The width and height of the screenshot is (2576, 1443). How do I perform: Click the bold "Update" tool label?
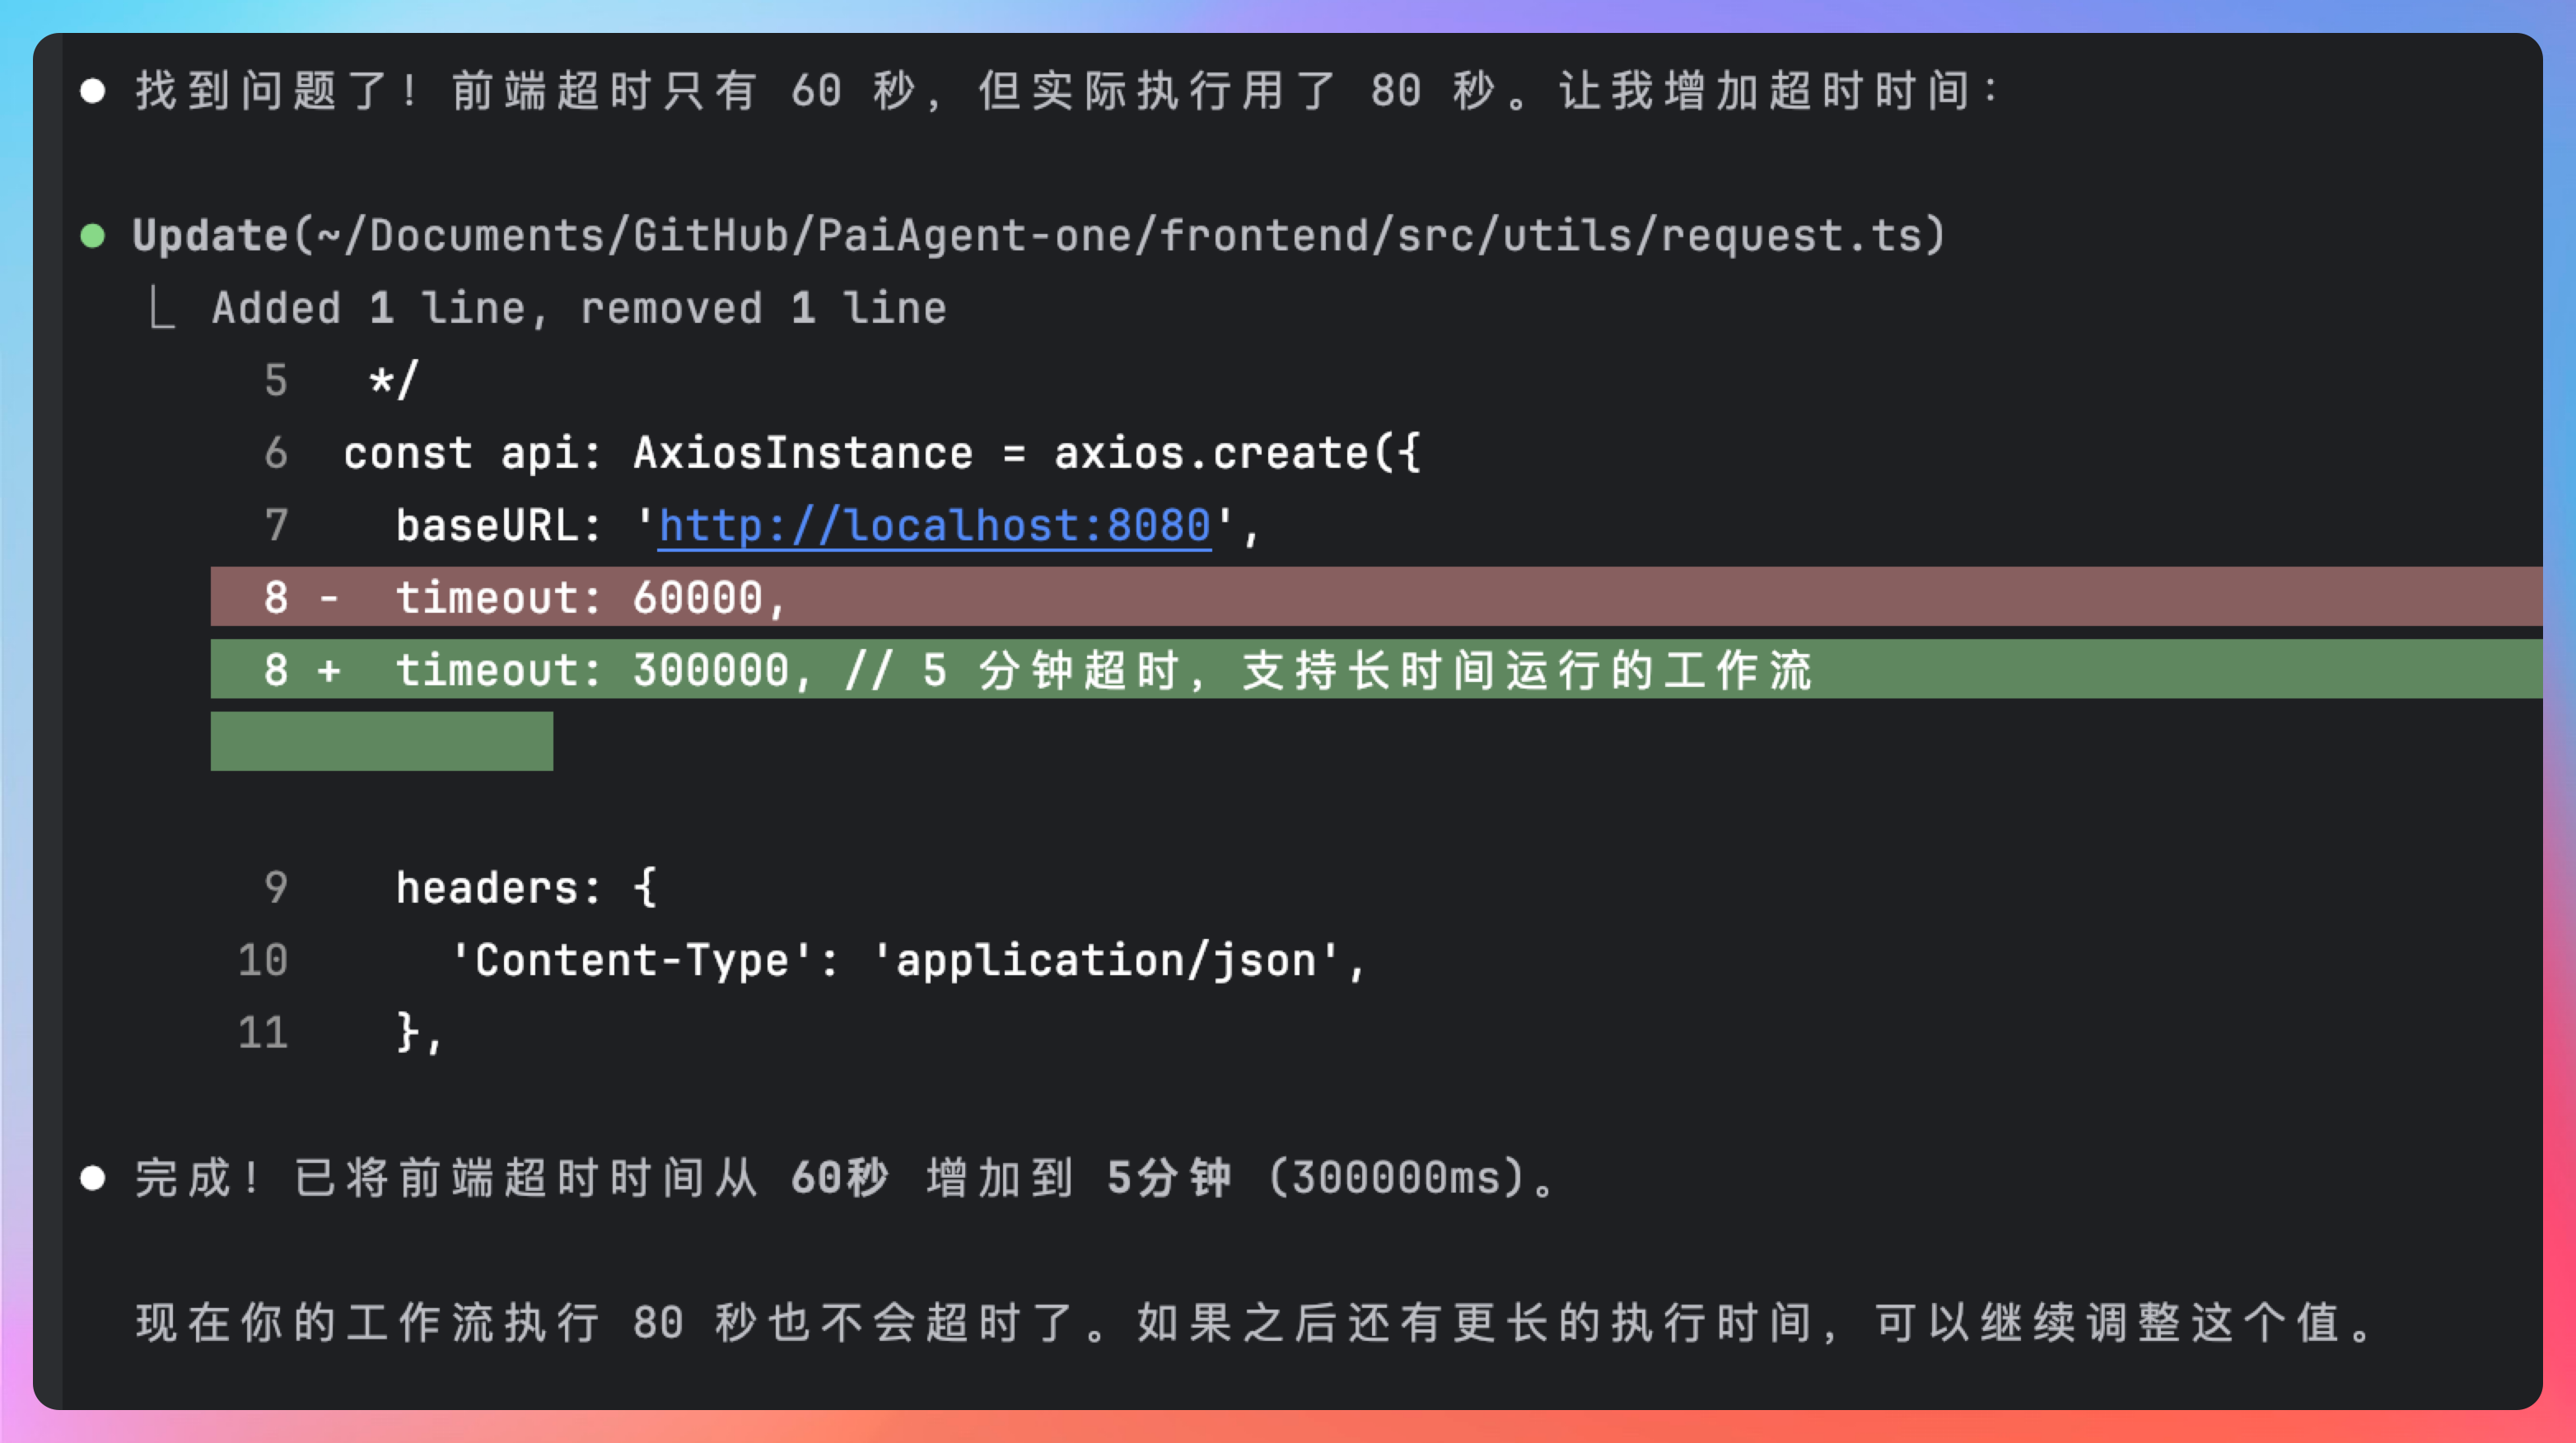click(x=210, y=236)
